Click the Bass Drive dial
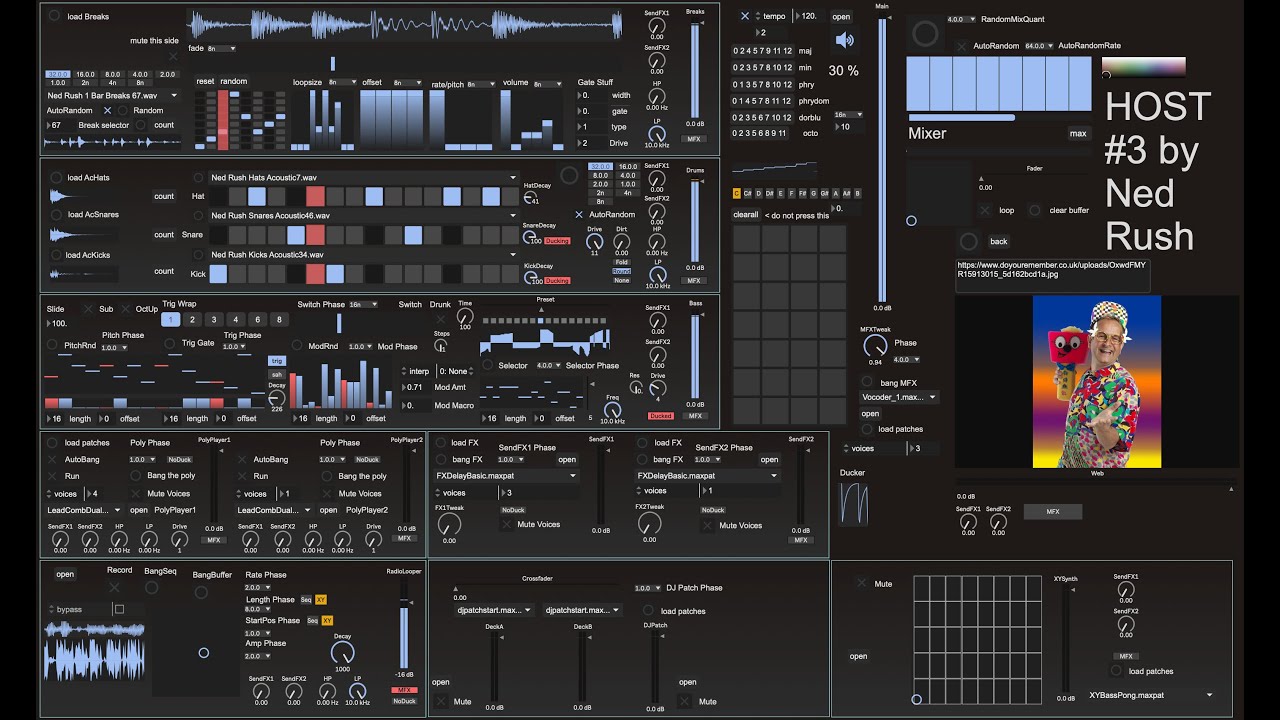 tap(657, 389)
